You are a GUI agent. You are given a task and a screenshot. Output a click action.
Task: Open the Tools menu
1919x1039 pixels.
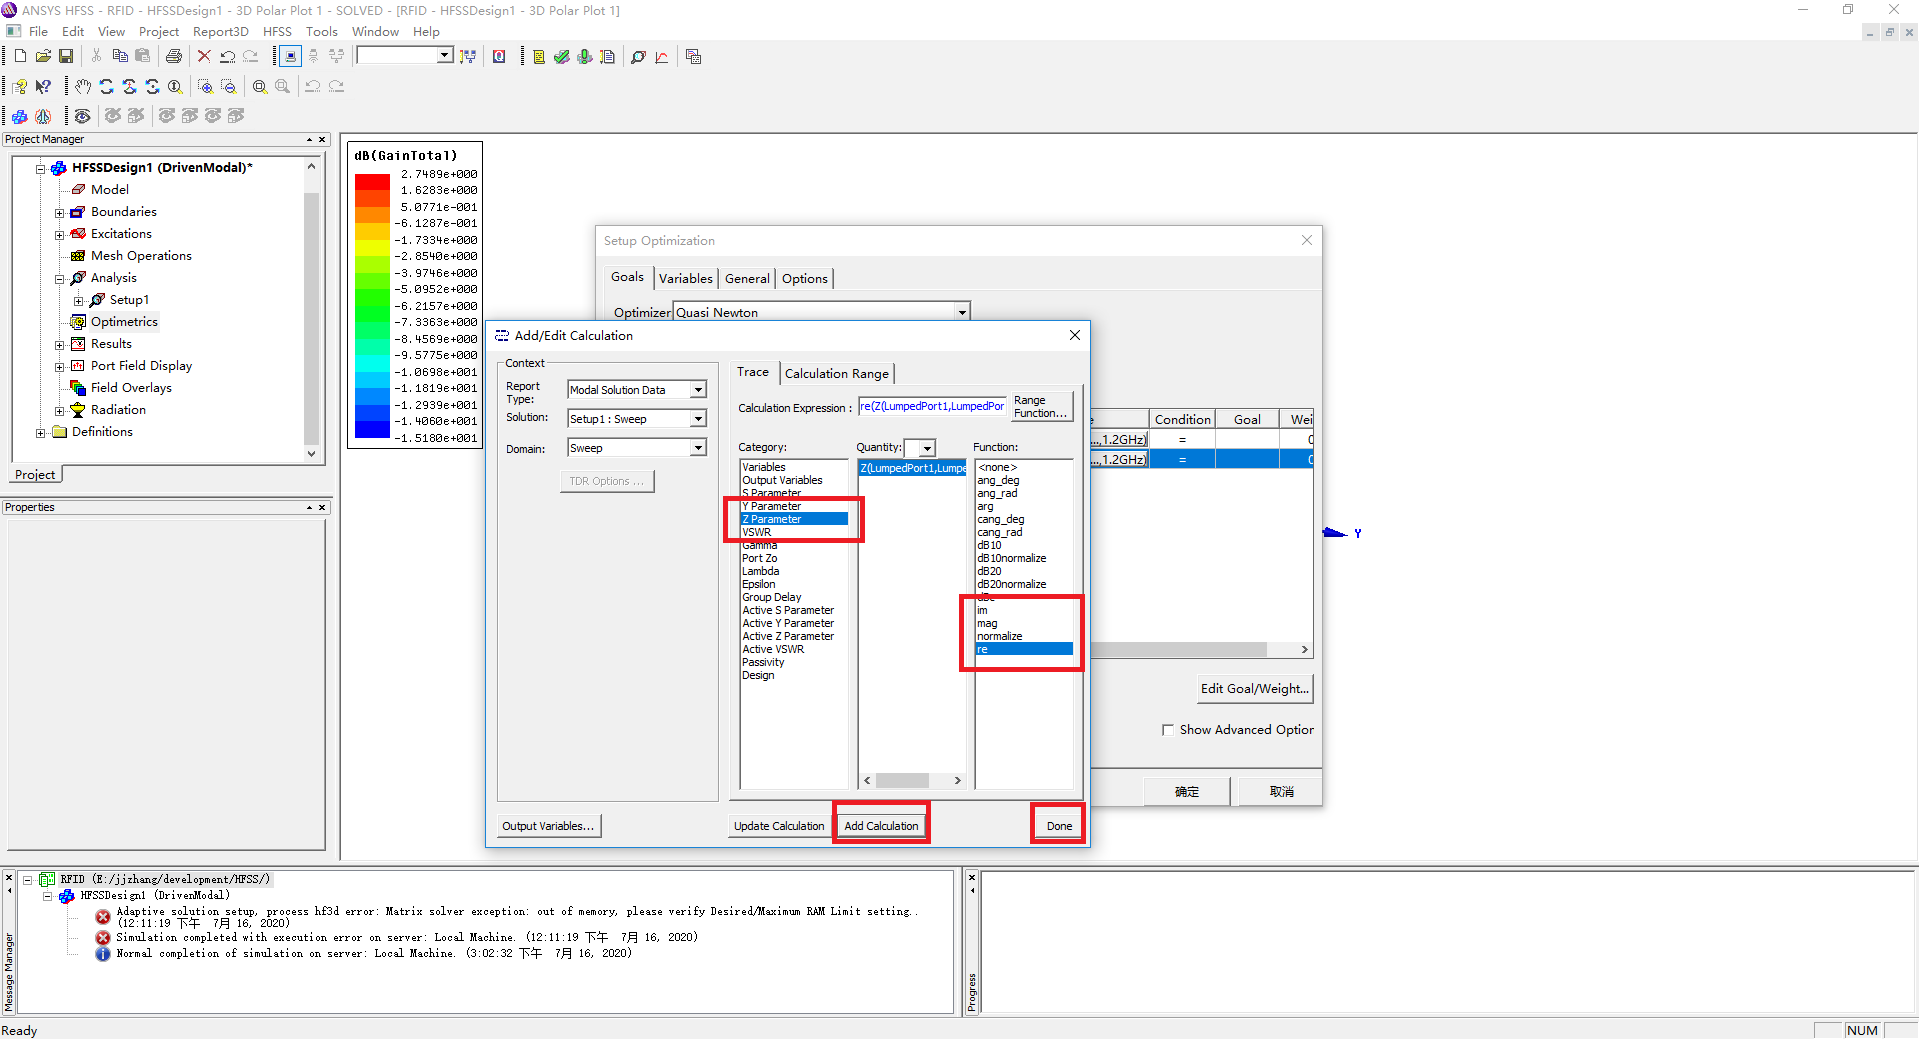coord(321,32)
